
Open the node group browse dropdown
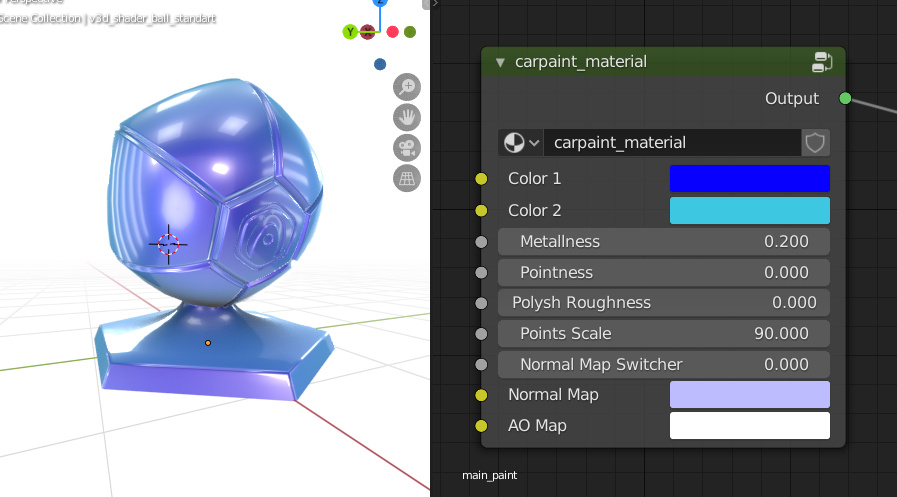(520, 142)
